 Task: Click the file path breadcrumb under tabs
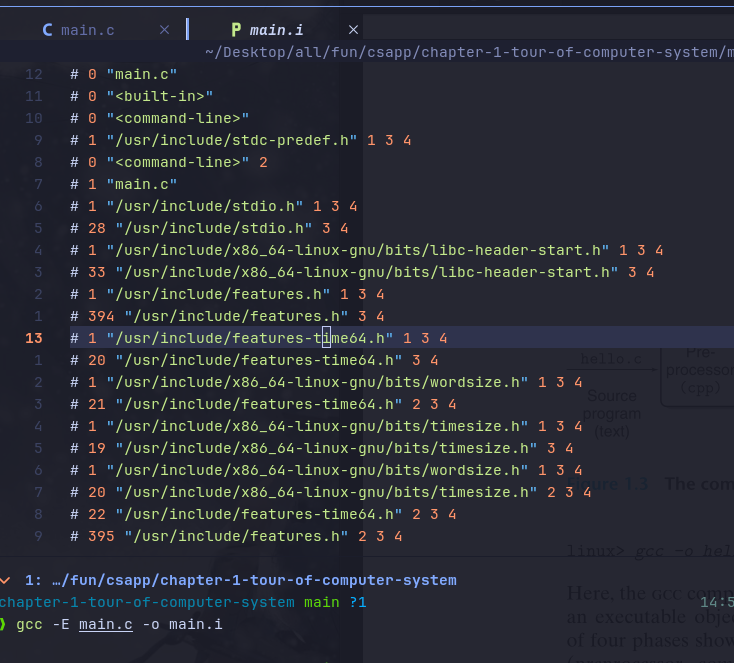[x=469, y=52]
